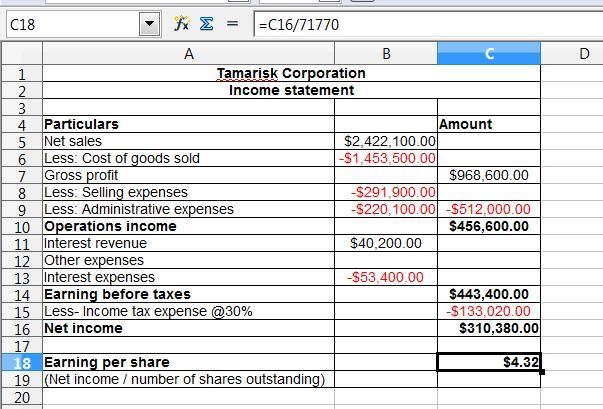This screenshot has width=603, height=409.
Task: Click the select-all corner box
Action: tap(22, 53)
